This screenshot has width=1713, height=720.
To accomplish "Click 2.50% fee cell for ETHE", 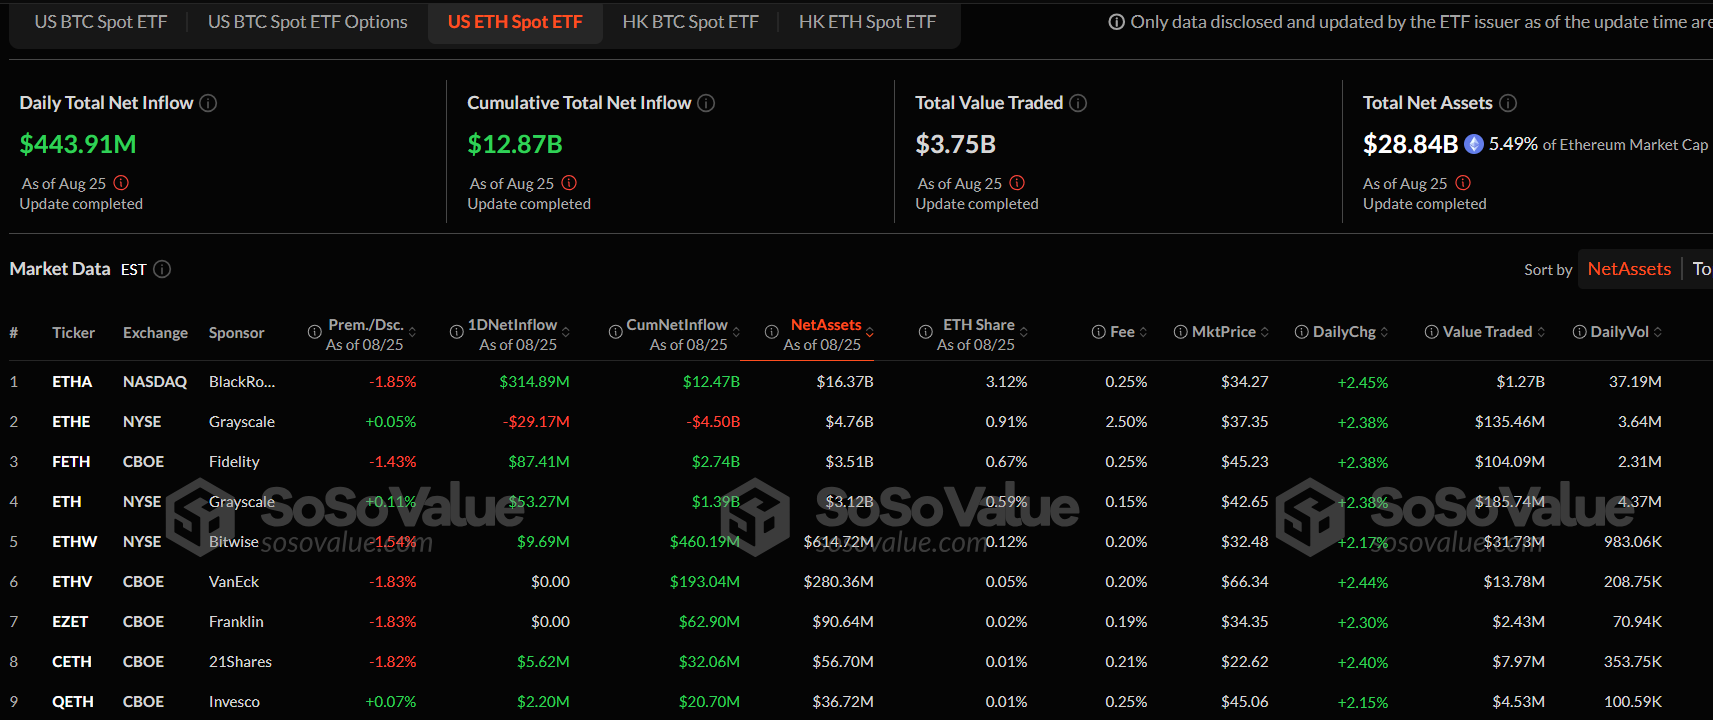I will [x=1126, y=422].
